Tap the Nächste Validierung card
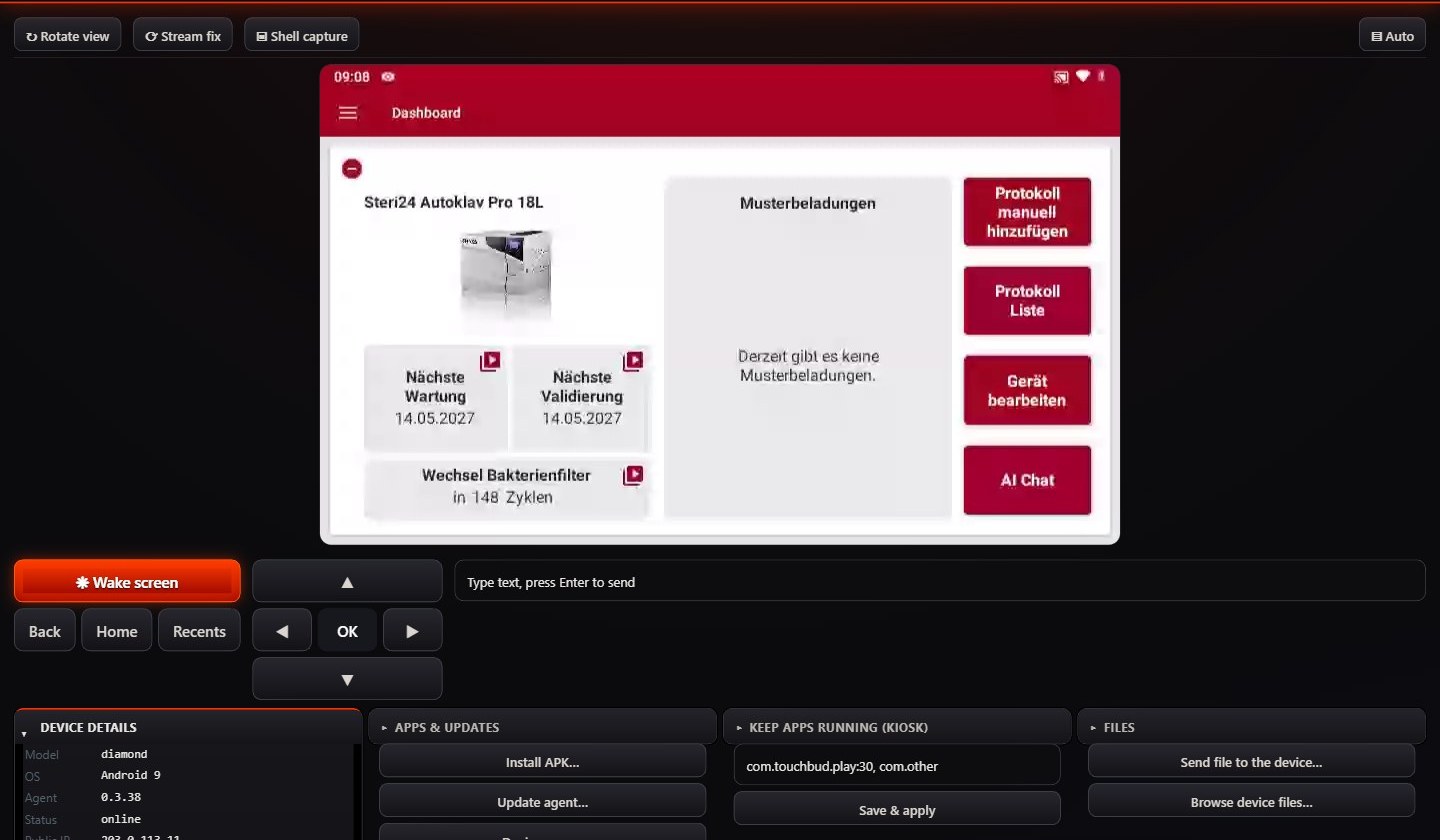1440x840 pixels. click(582, 398)
